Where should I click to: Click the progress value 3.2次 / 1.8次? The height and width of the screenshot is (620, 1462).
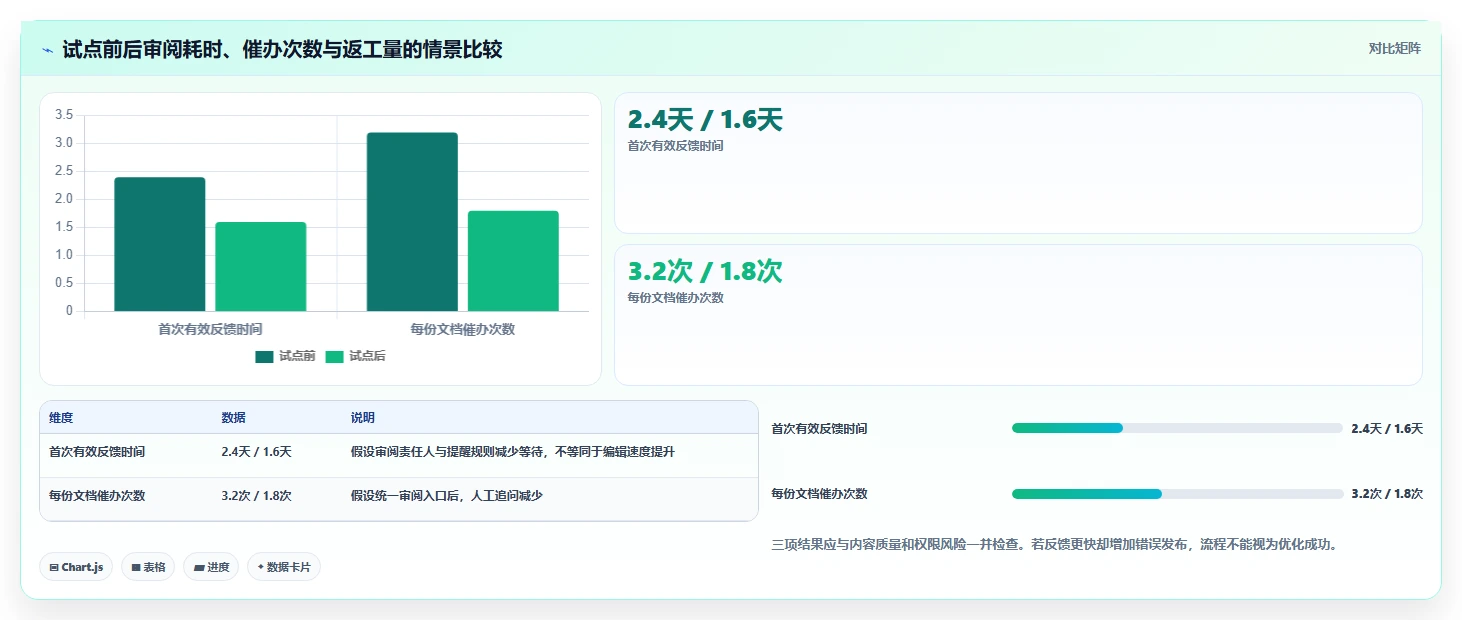coord(1387,494)
